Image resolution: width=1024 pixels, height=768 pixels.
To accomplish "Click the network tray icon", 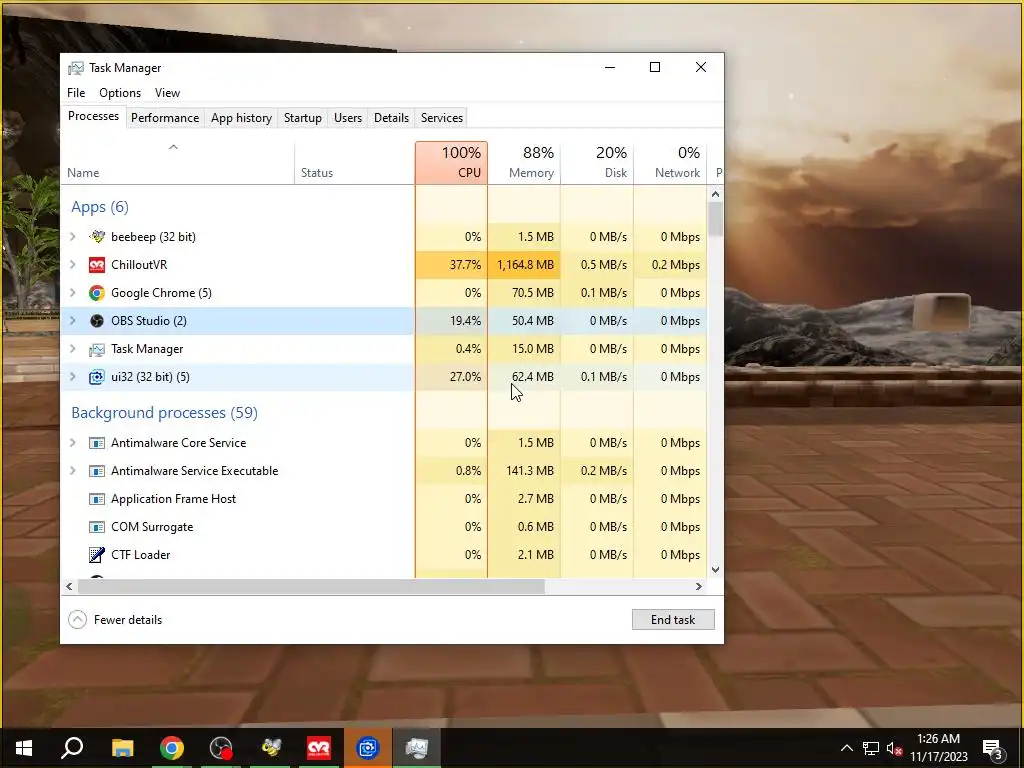I will coord(871,748).
